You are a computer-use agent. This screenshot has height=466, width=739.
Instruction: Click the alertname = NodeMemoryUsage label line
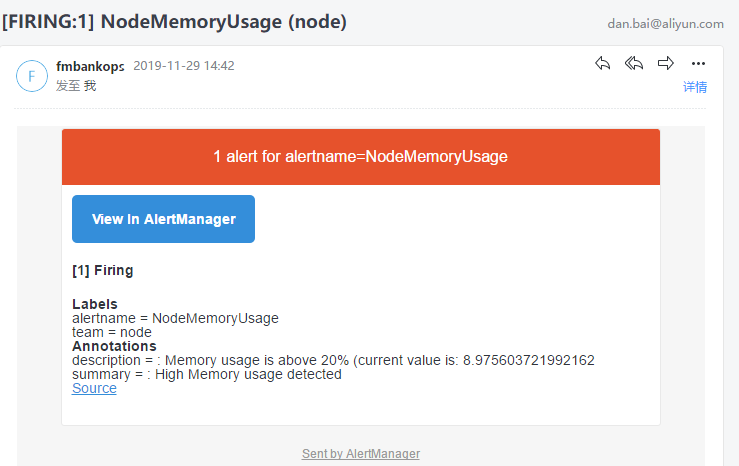(x=175, y=319)
